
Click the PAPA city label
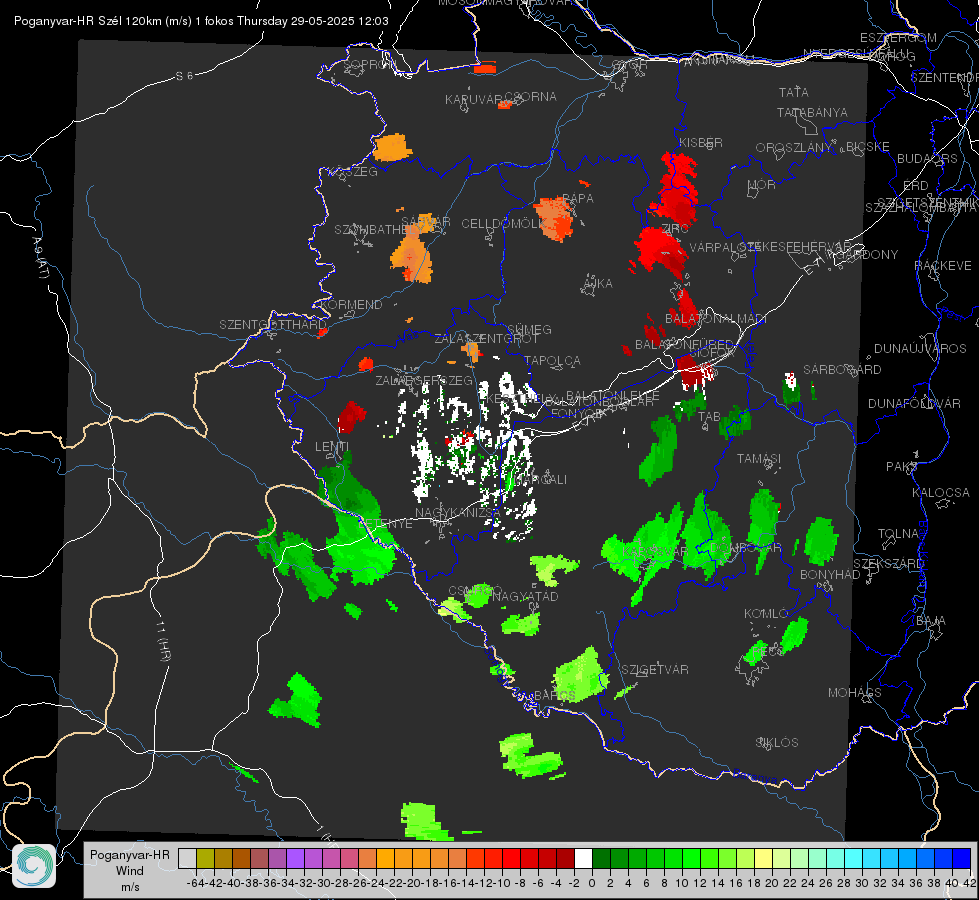tap(578, 198)
